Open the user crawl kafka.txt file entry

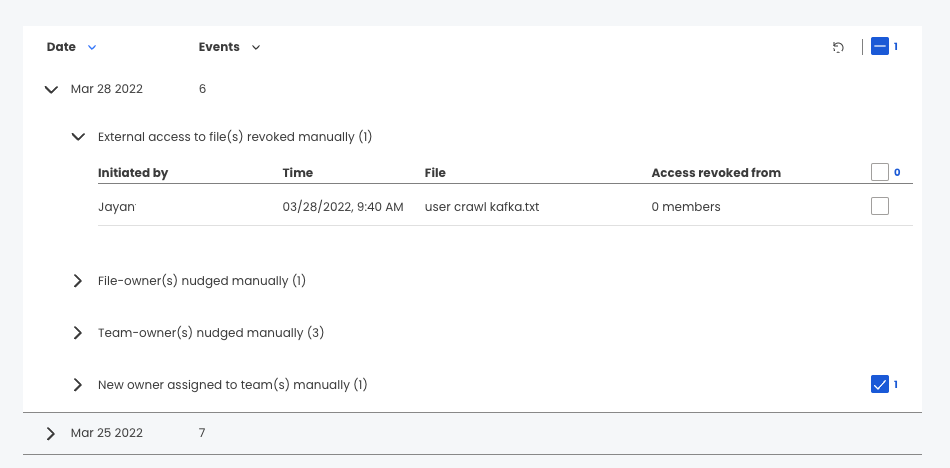click(x=482, y=207)
